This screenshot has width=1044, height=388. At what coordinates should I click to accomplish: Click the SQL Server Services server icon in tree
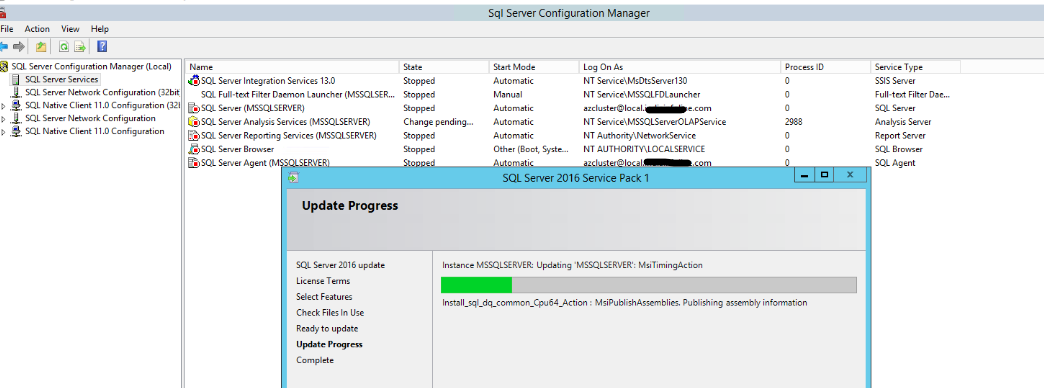(x=16, y=79)
